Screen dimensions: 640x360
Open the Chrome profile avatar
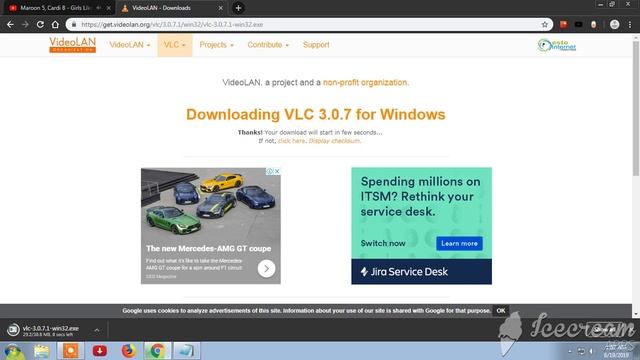coord(614,24)
